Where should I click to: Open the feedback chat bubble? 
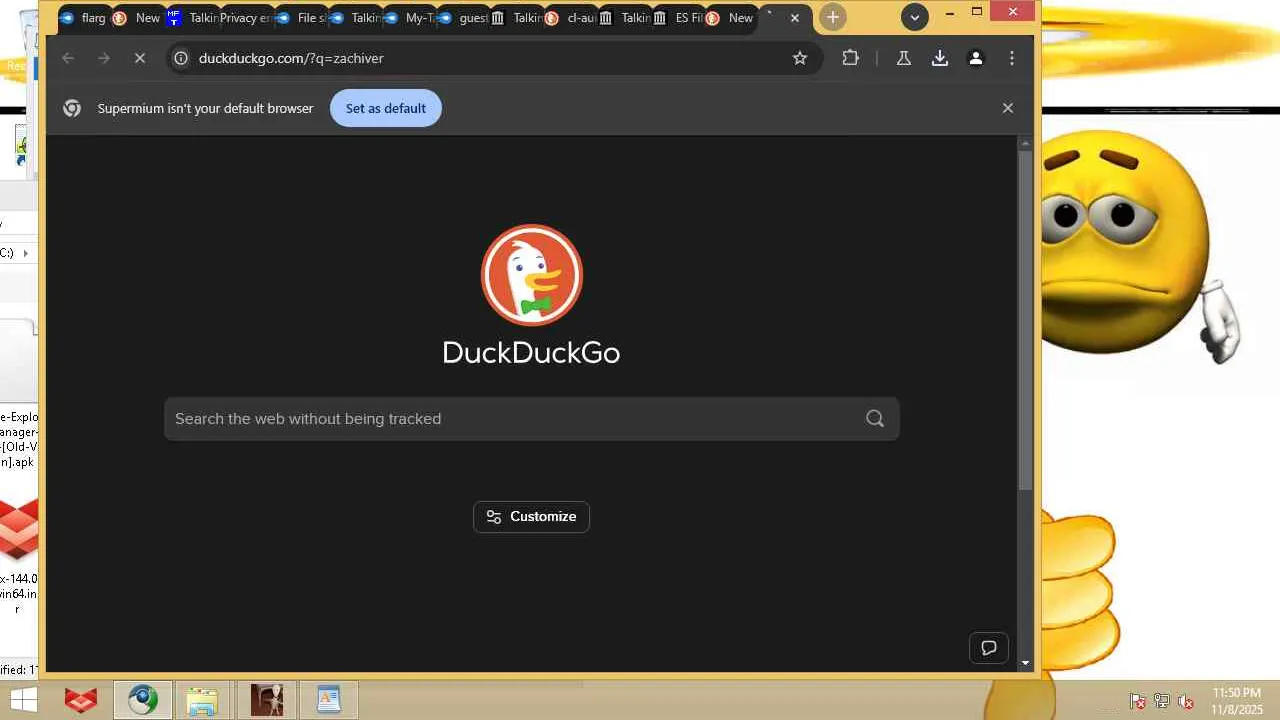(x=989, y=648)
